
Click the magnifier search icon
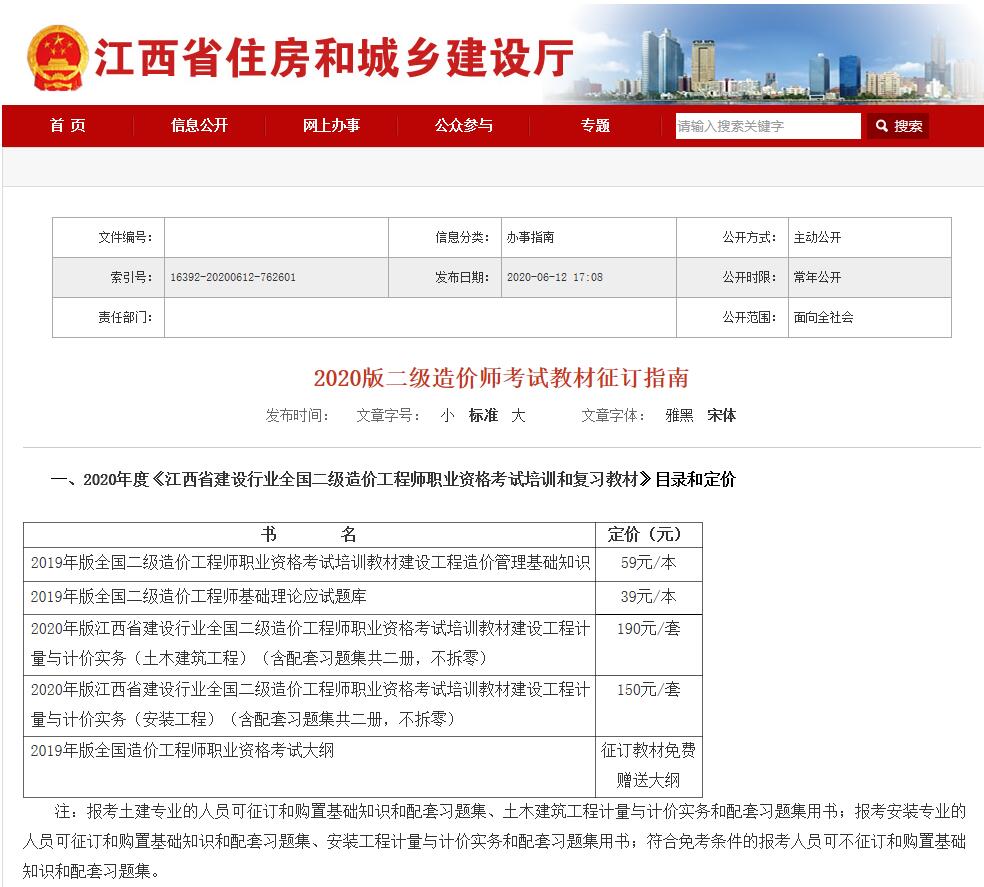click(882, 126)
